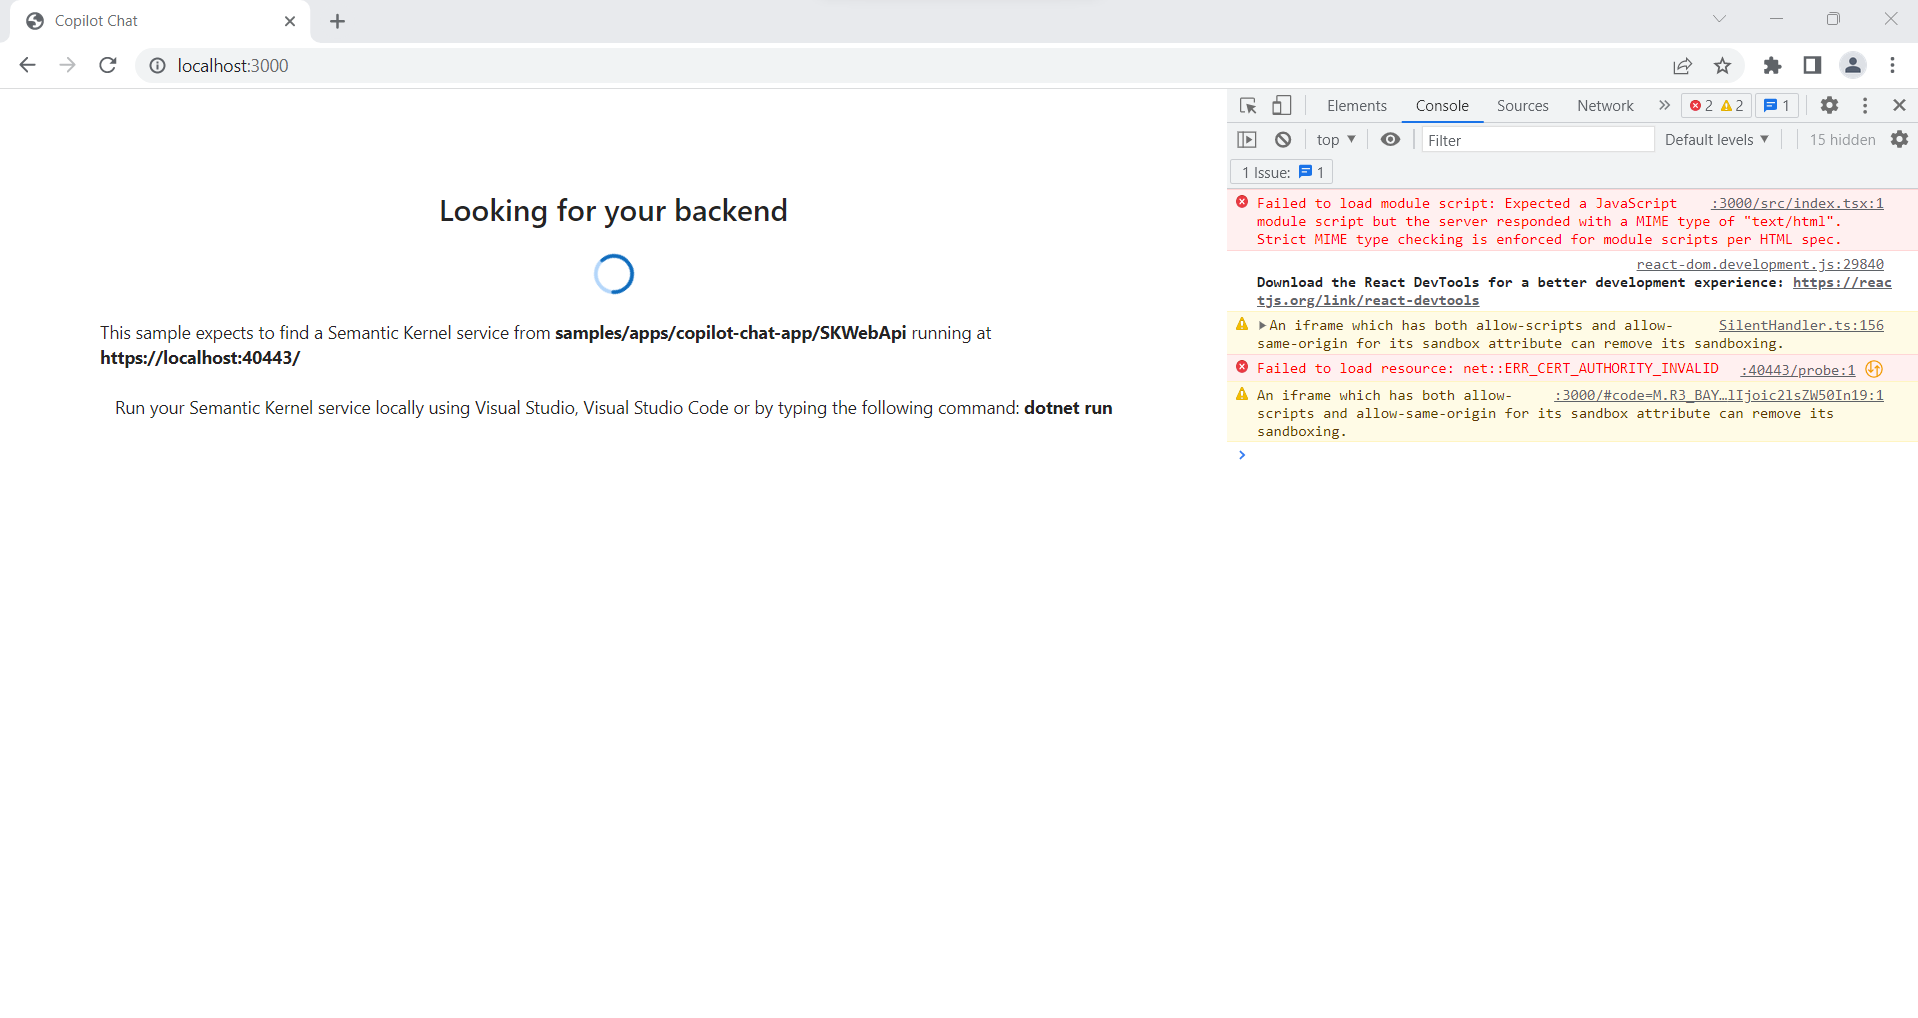Open DevTools settings gear

1829,105
